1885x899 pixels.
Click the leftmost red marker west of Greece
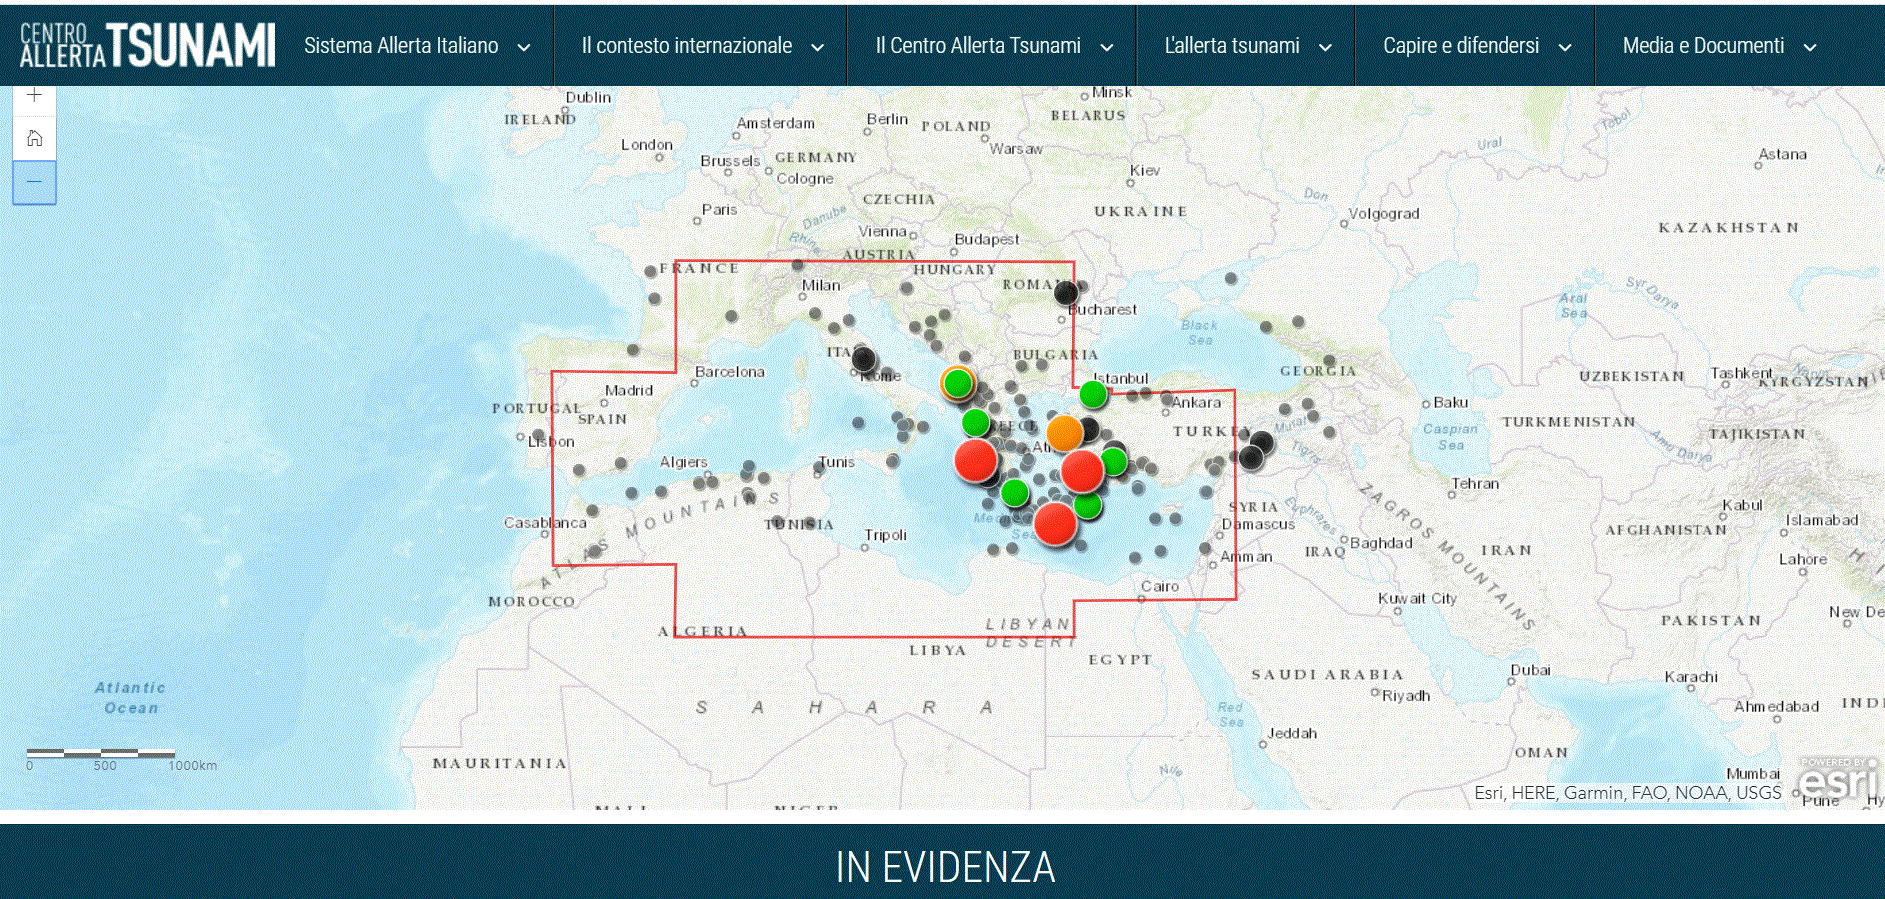click(x=975, y=461)
